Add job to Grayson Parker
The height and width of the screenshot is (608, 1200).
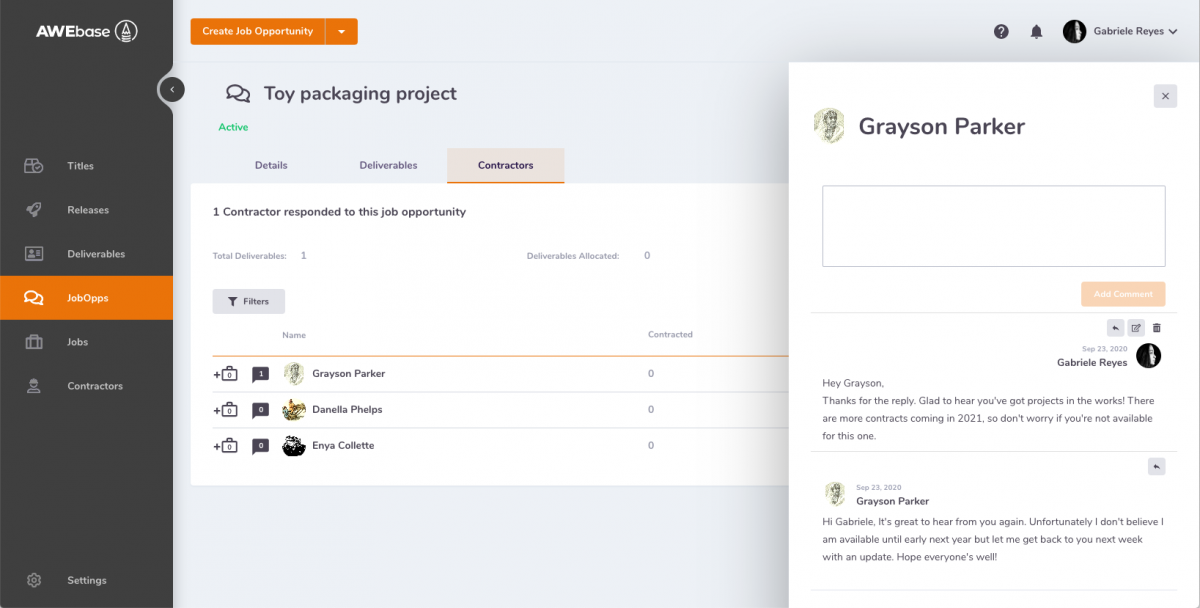(x=225, y=374)
